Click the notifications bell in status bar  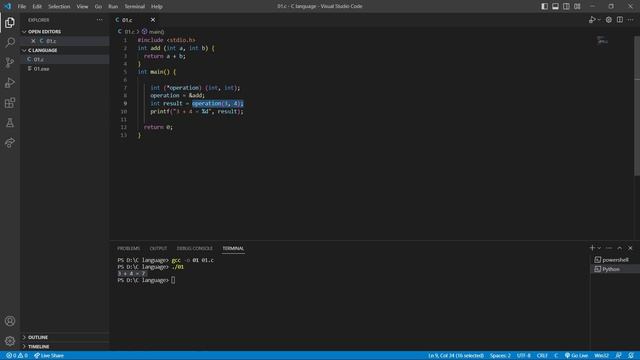631,356
